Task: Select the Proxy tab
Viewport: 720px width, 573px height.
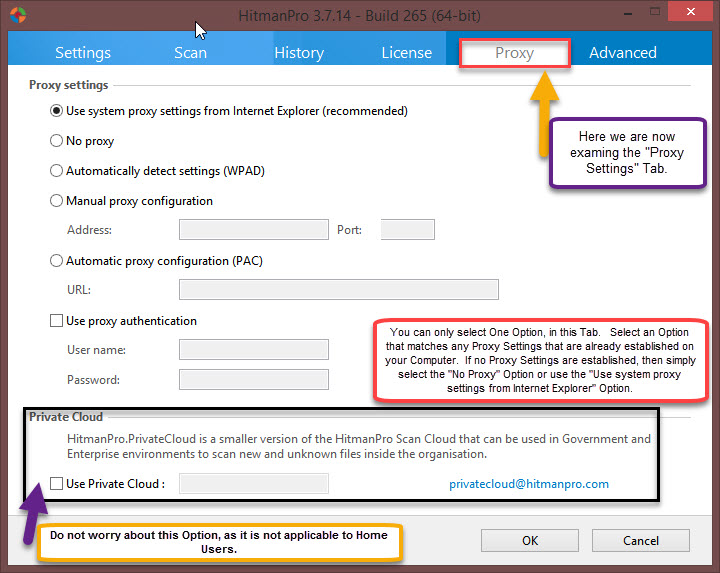Action: tap(515, 53)
